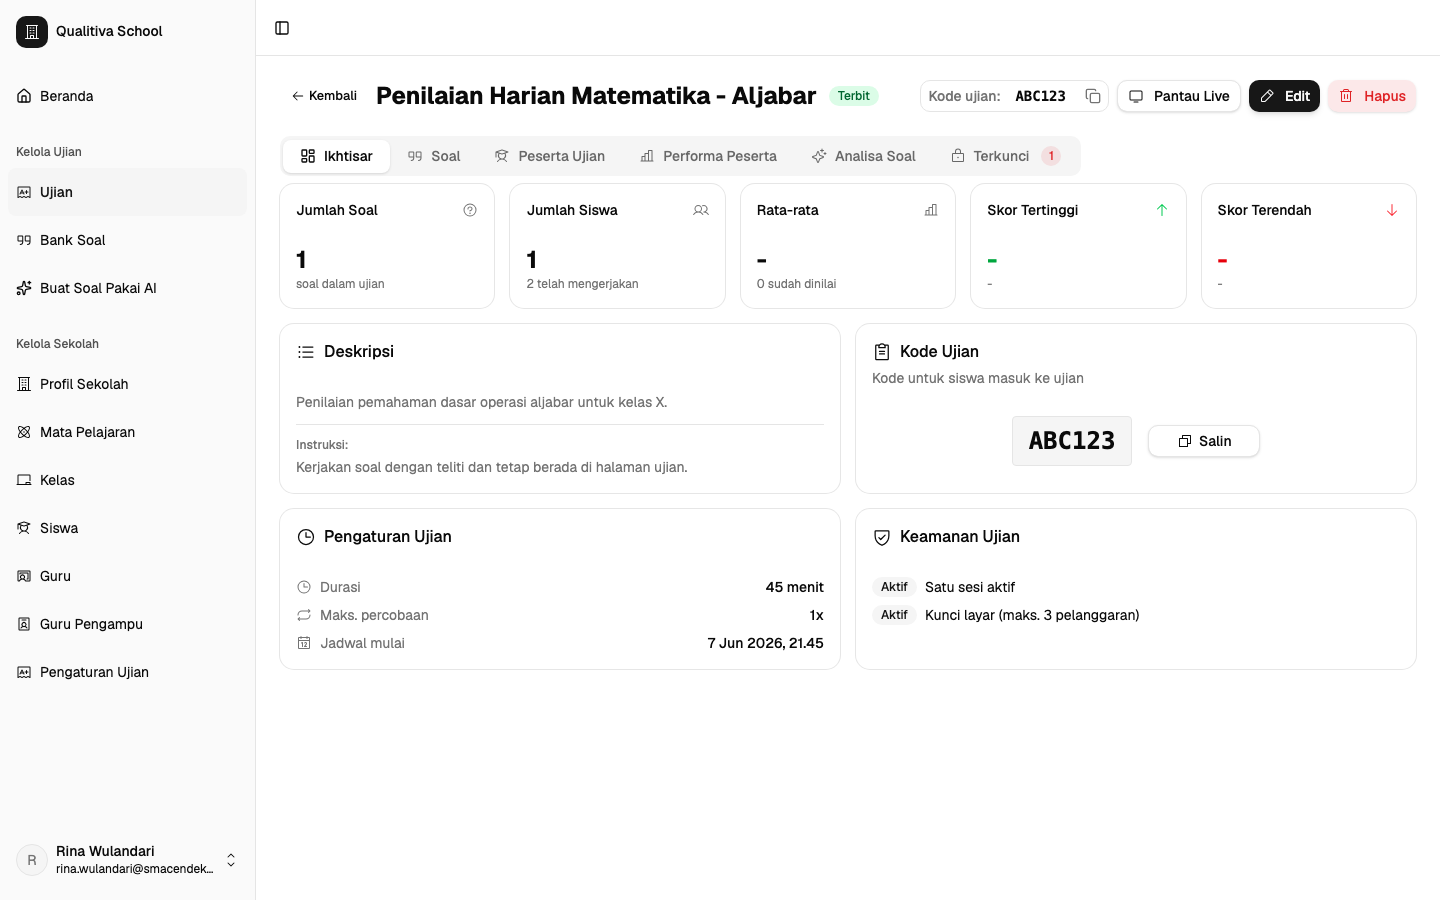The width and height of the screenshot is (1440, 900).
Task: Click the shield icon beside Keamanan Ujian
Action: point(882,537)
